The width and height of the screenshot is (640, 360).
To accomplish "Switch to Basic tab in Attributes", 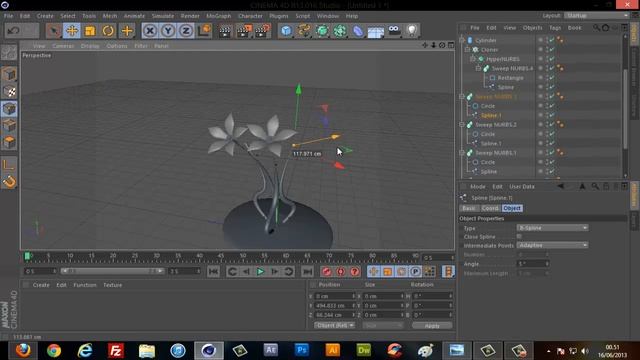I will 469,208.
